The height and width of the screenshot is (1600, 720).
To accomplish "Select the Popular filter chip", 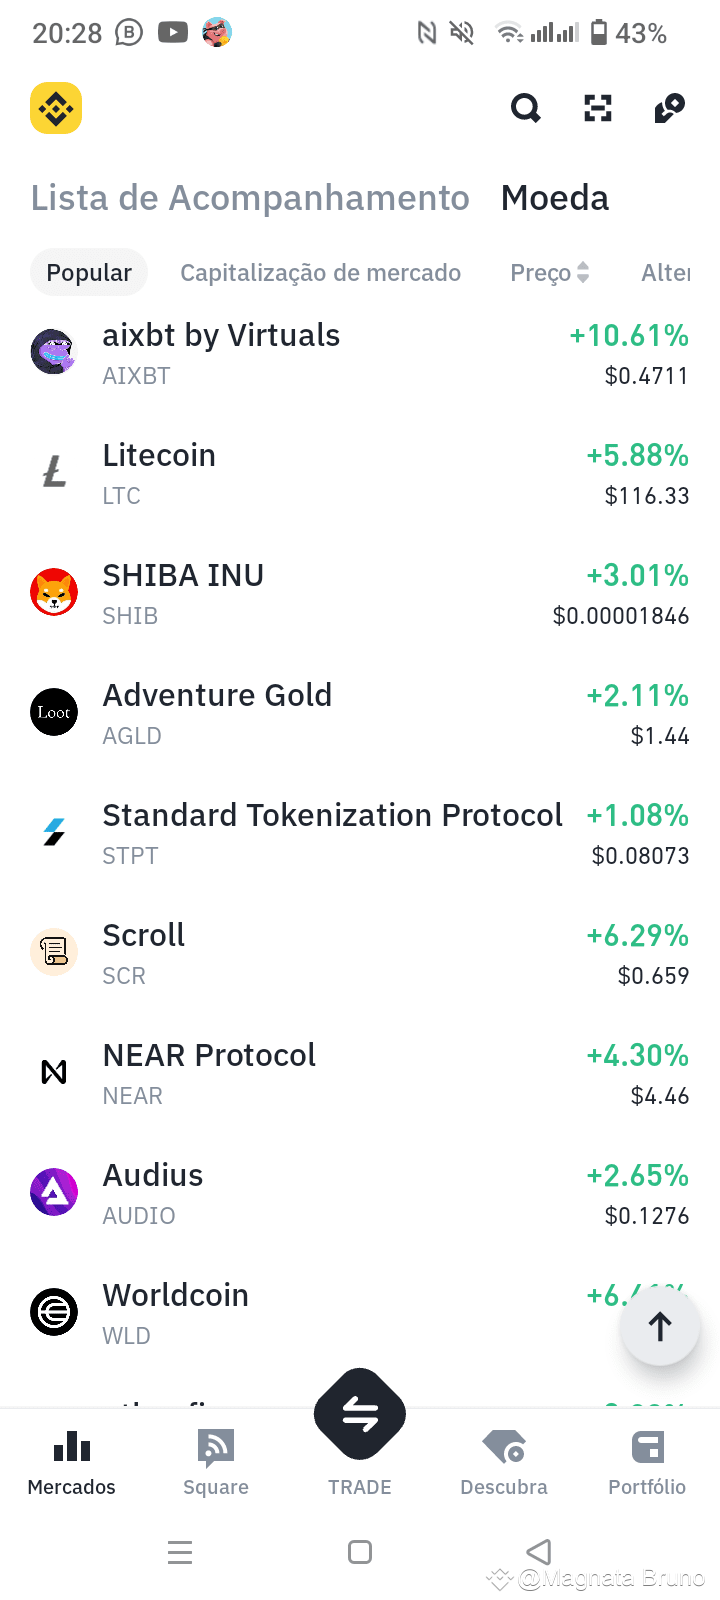I will click(89, 272).
